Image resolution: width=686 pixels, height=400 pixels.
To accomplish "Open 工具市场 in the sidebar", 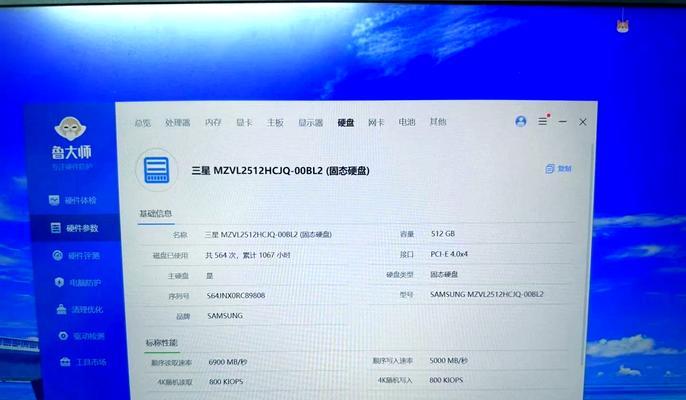I will coord(83,362).
